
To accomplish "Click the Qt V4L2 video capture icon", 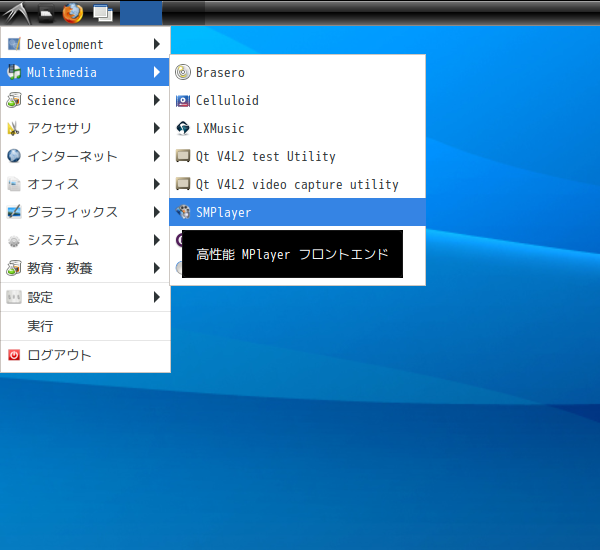I will (x=183, y=184).
